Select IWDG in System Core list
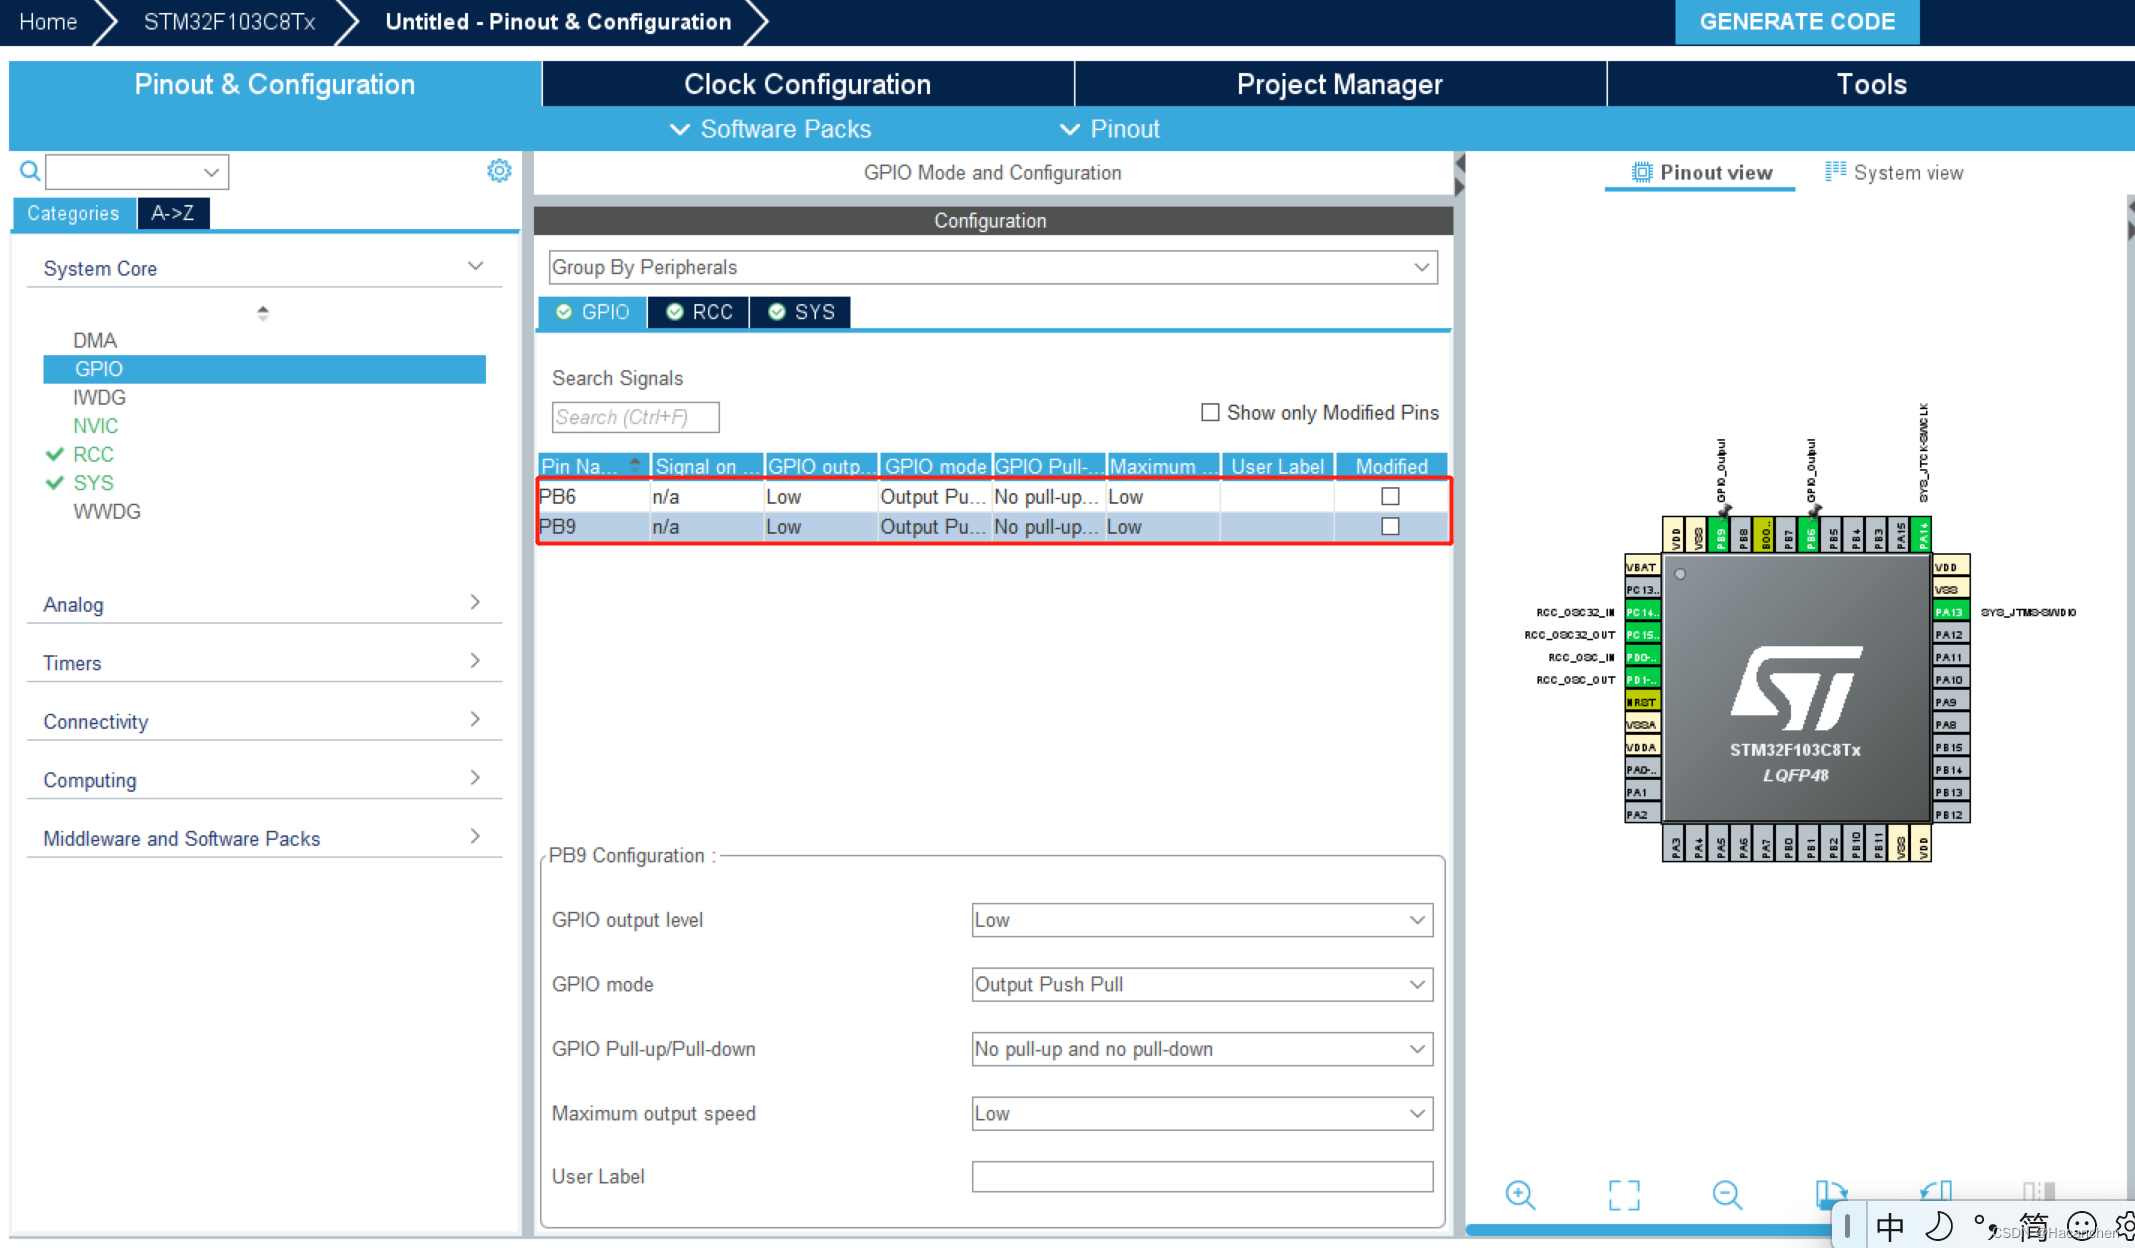The height and width of the screenshot is (1248, 2135). 99,397
